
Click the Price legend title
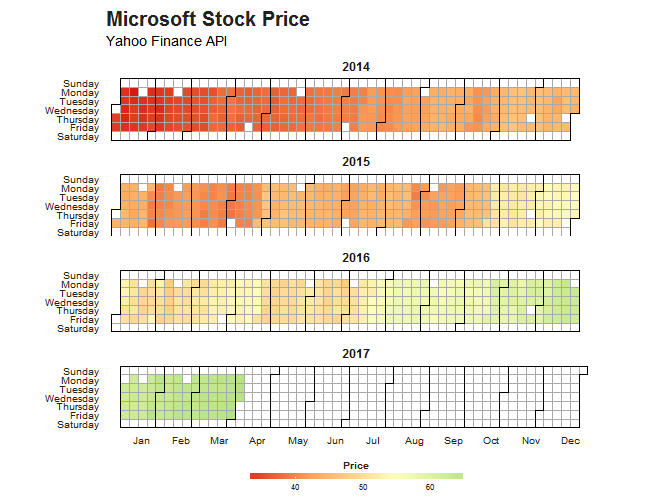tap(355, 466)
